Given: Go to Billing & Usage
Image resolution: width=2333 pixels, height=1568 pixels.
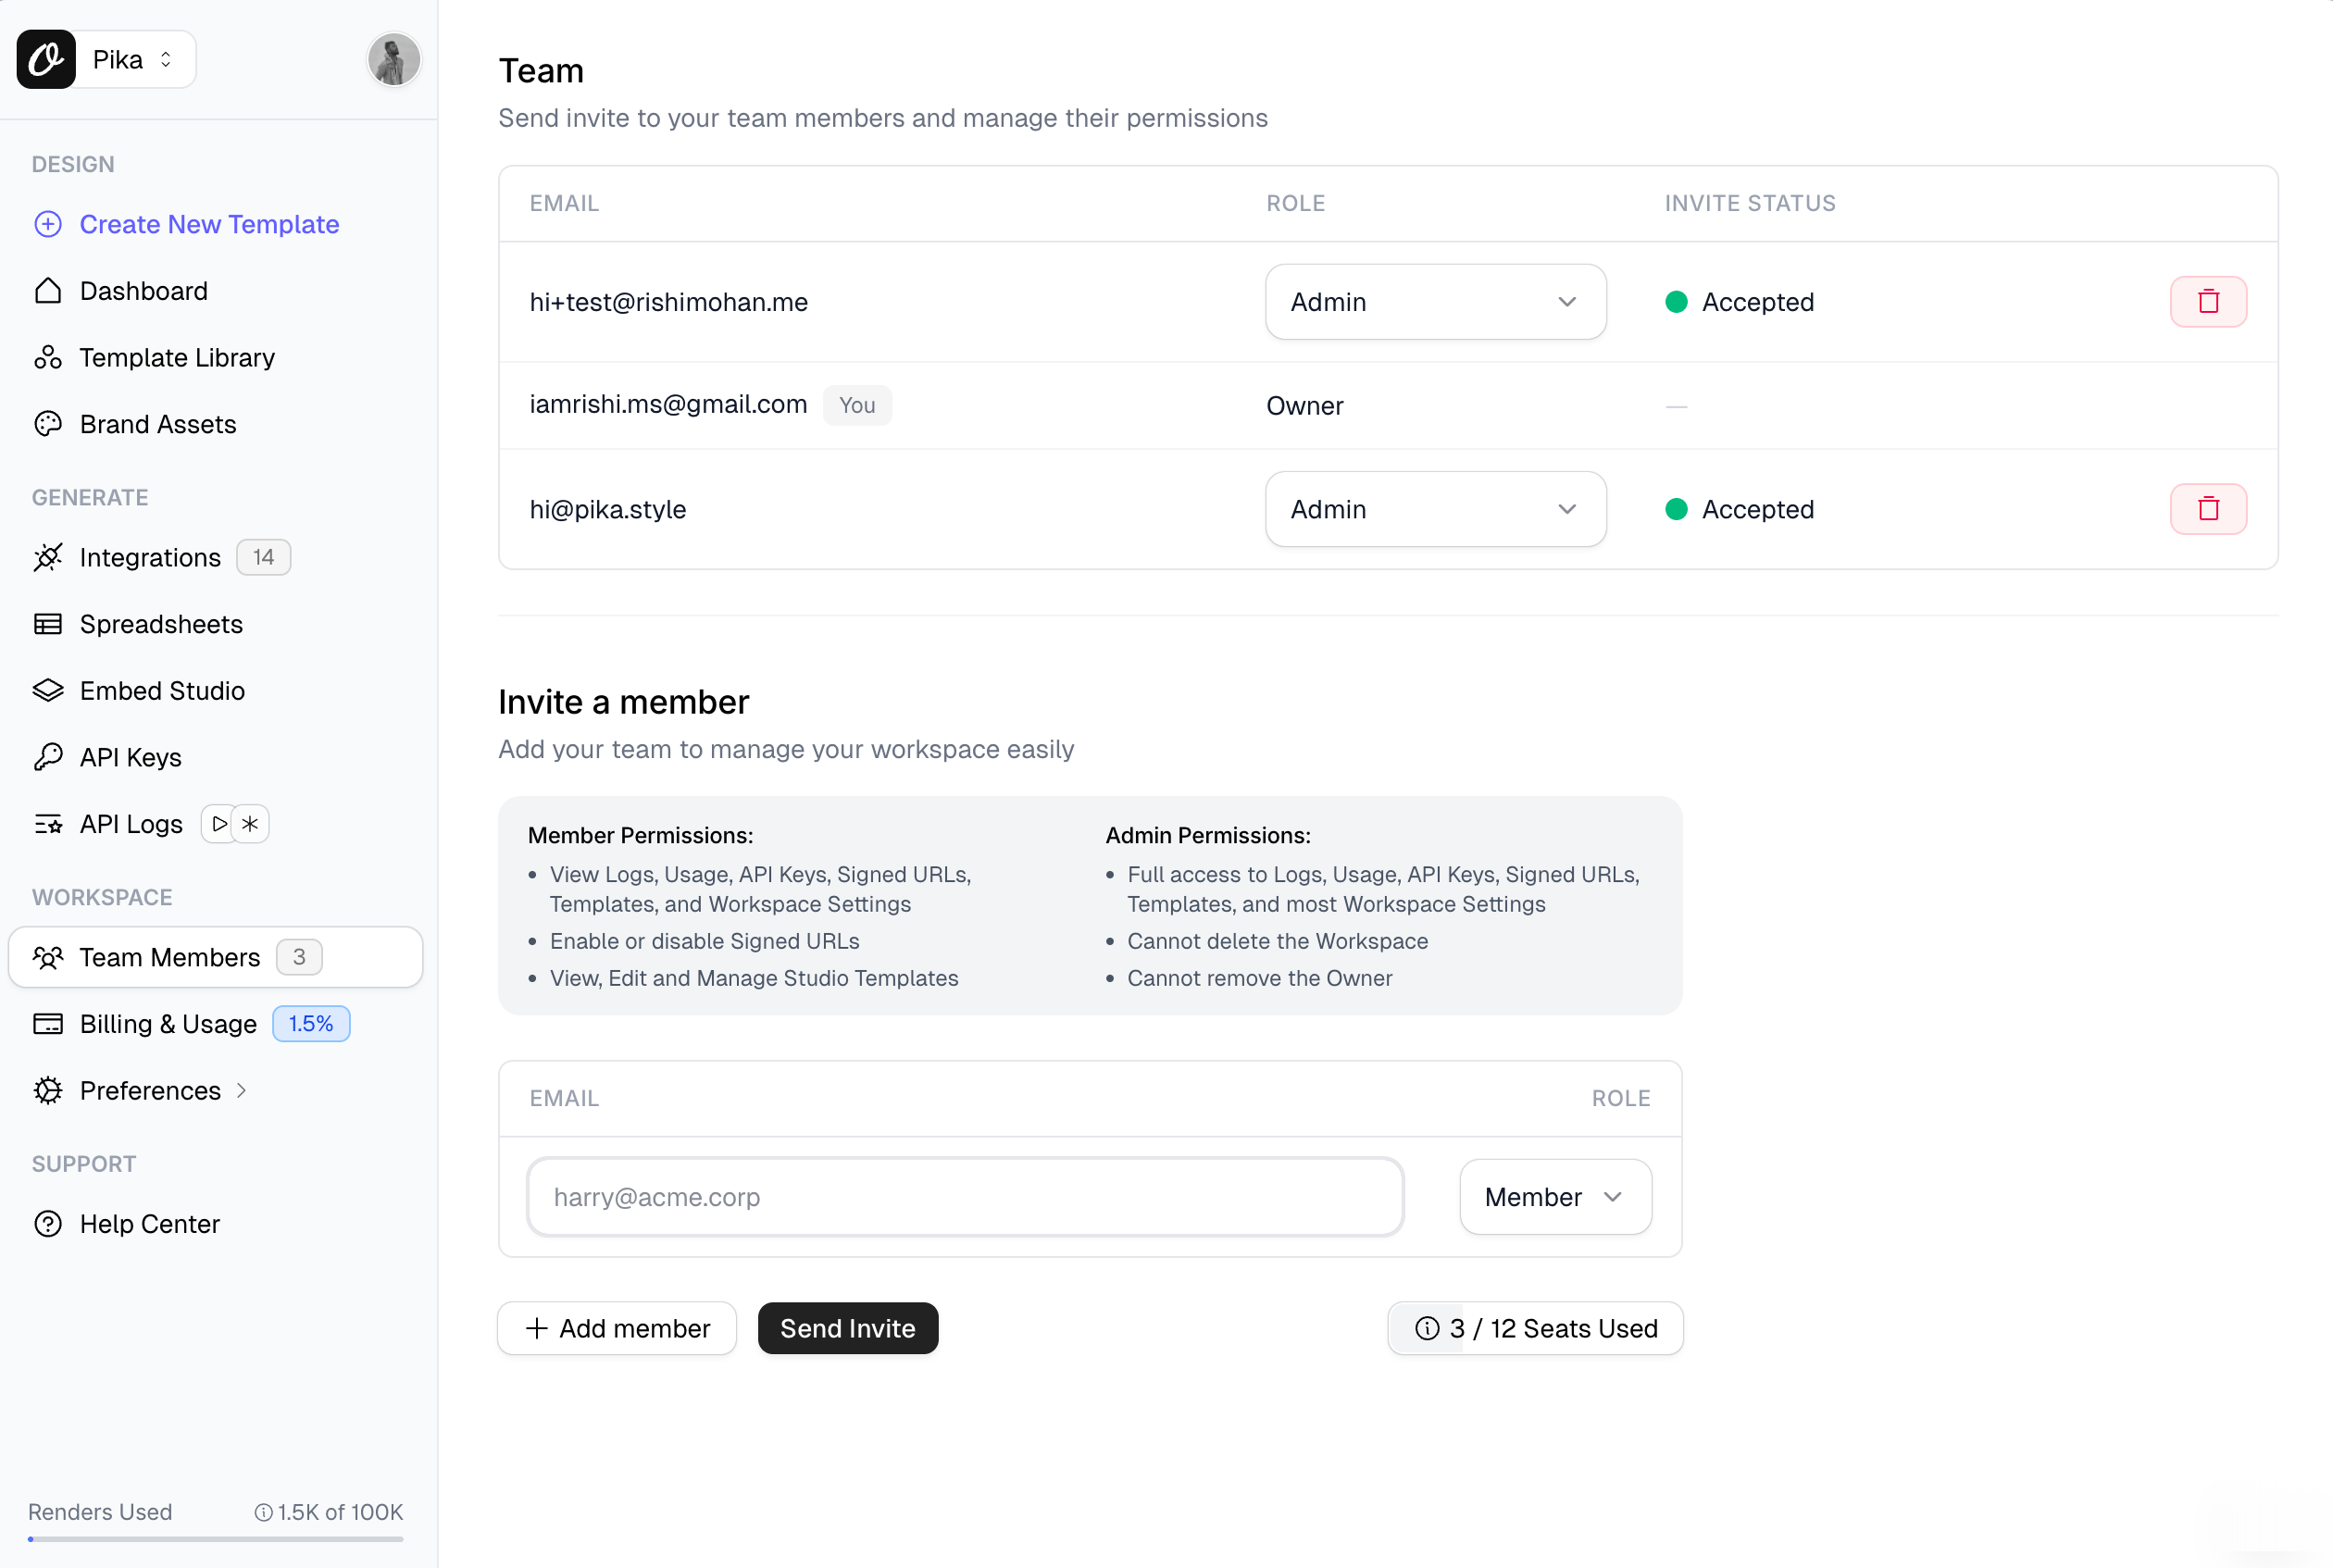Looking at the screenshot, I should [168, 1024].
